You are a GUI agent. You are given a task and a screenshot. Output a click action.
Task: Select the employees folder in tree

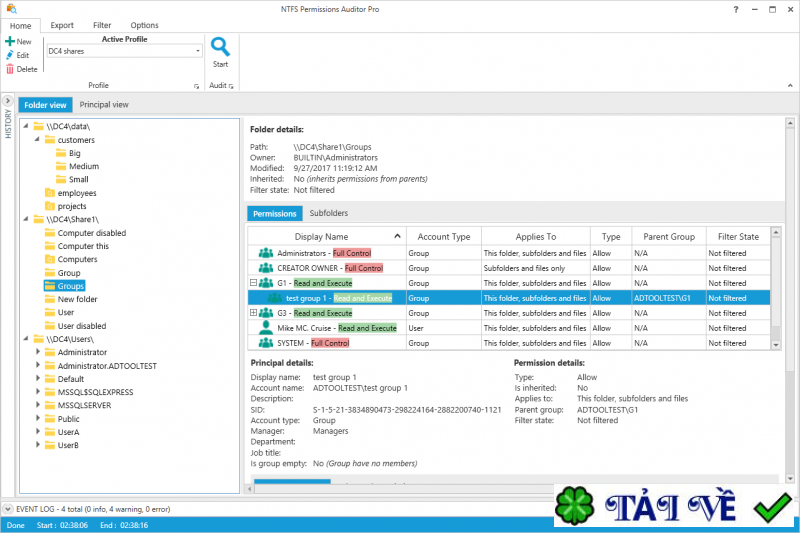click(x=77, y=193)
